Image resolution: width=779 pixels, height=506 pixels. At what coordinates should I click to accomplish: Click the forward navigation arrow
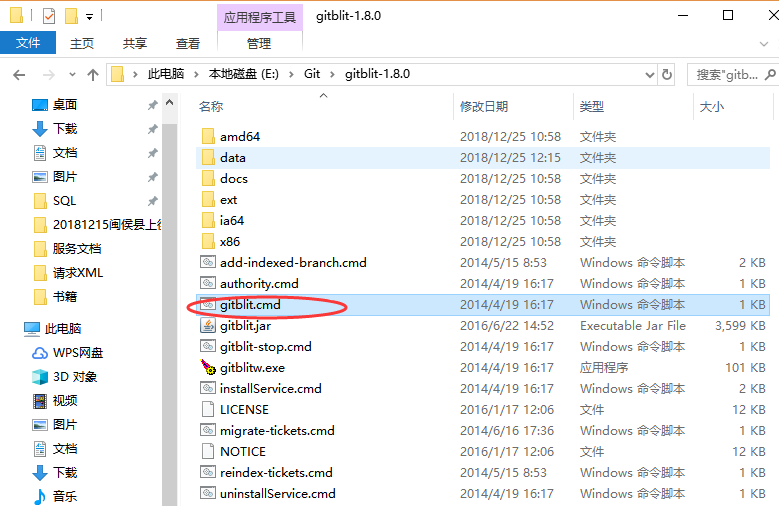tap(49, 75)
